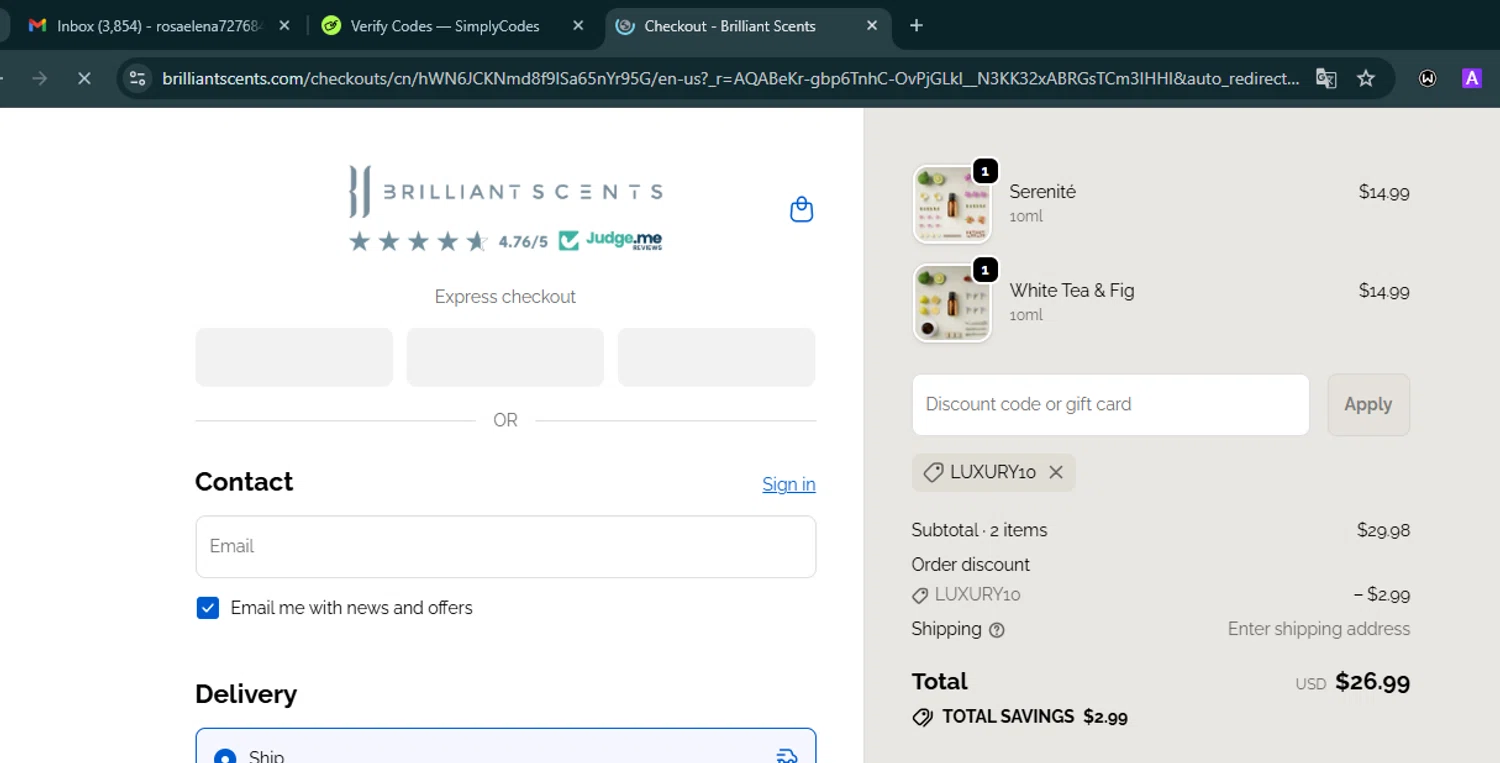Click the Enter shipping address text
The image size is (1500, 763).
(x=1319, y=629)
